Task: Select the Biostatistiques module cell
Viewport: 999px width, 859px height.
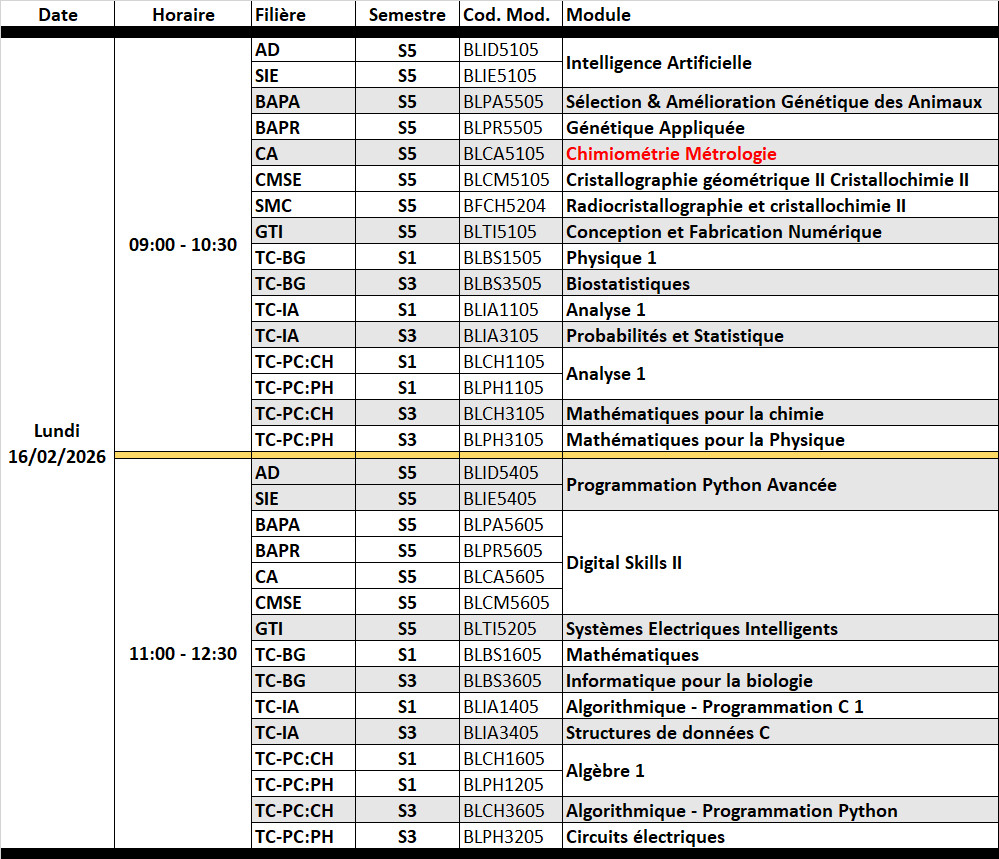Action: (628, 284)
